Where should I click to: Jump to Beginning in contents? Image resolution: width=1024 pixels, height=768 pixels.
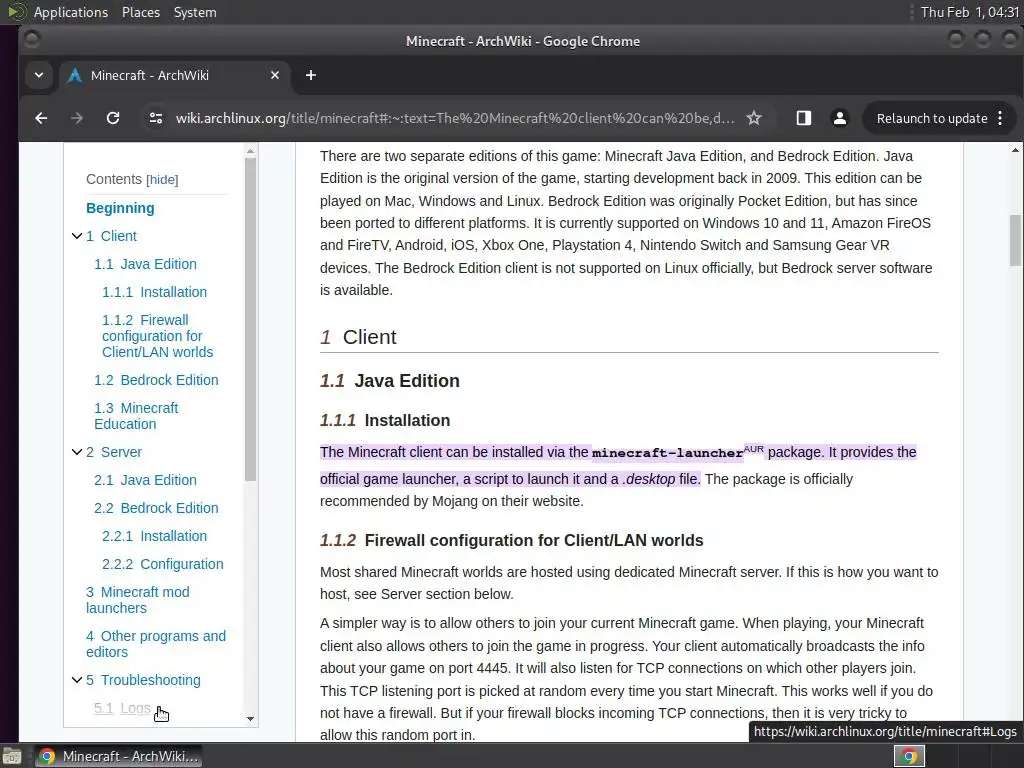120,208
